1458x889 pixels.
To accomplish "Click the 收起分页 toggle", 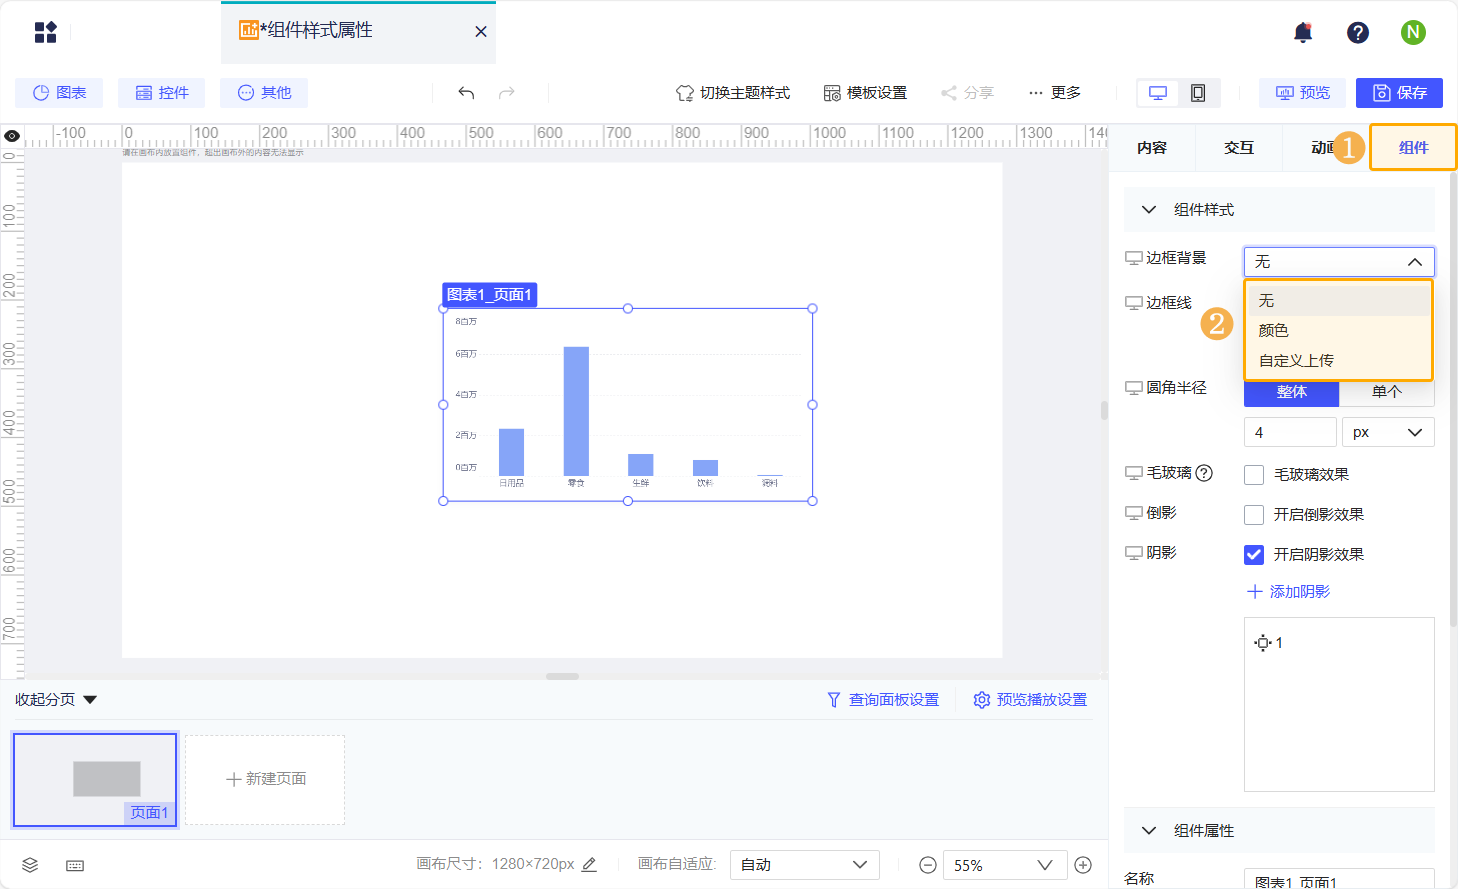I will click(56, 700).
